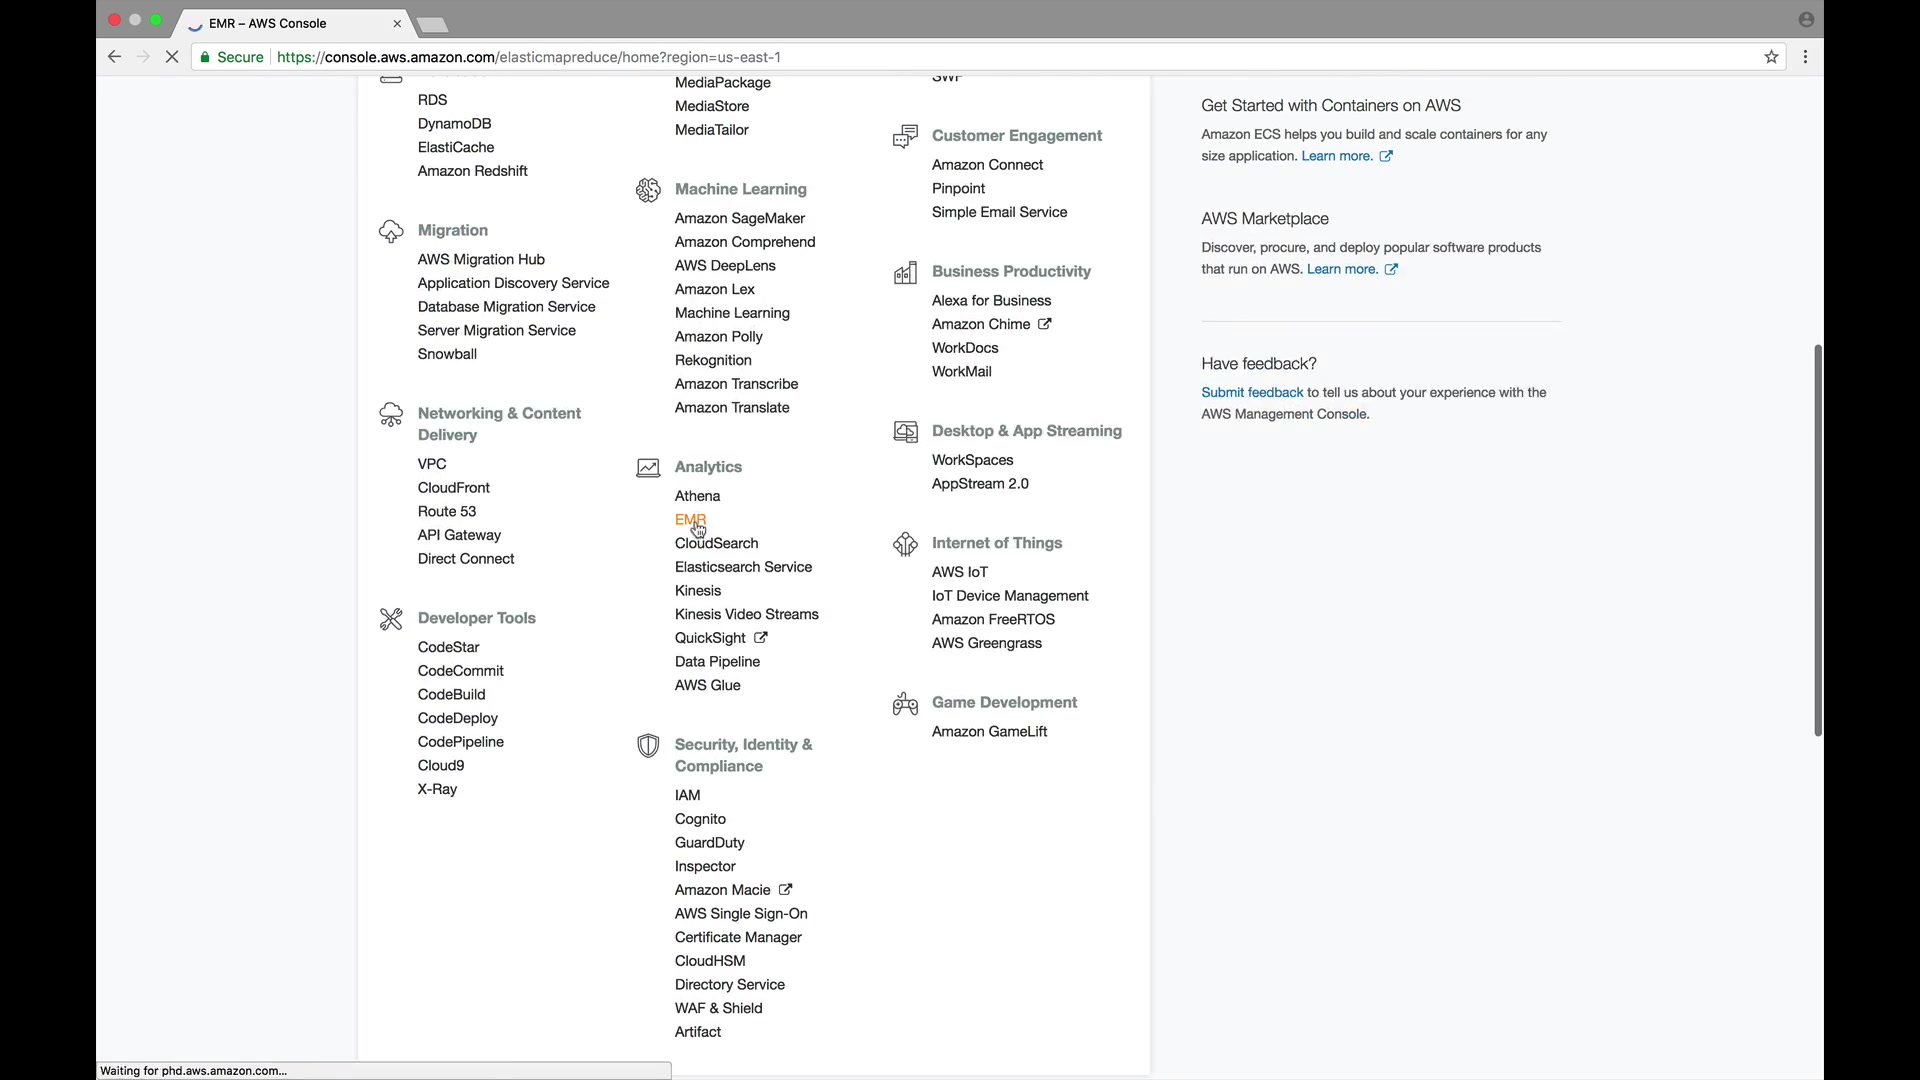Open Amazon SageMaker service
The height and width of the screenshot is (1080, 1920).
(x=739, y=219)
